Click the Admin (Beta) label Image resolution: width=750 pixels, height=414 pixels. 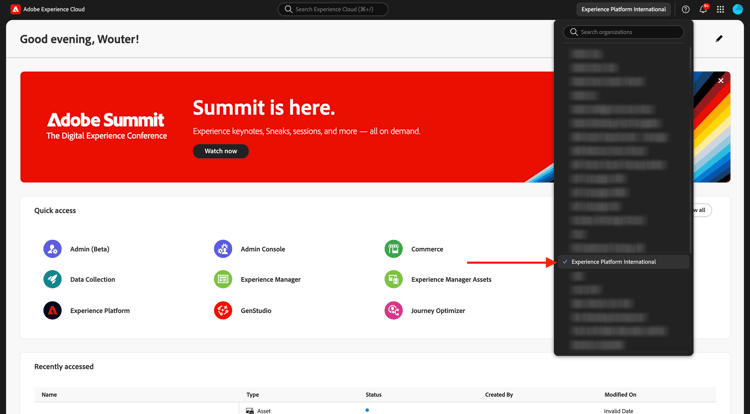coord(89,249)
